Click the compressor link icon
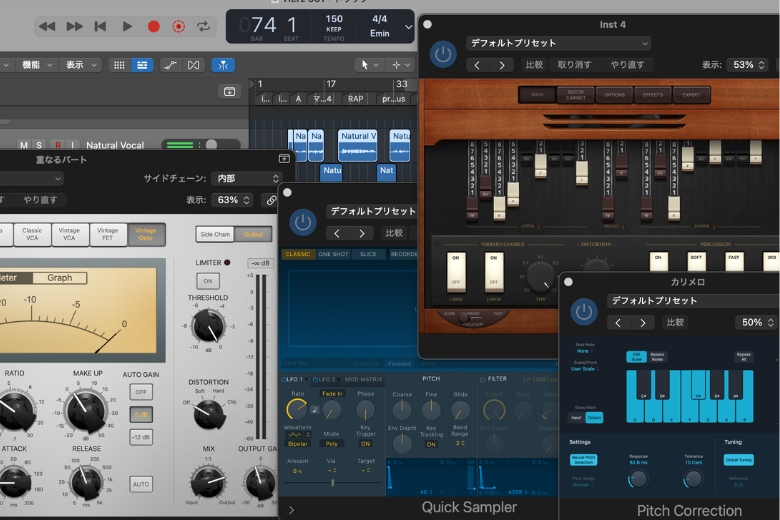 [x=271, y=200]
